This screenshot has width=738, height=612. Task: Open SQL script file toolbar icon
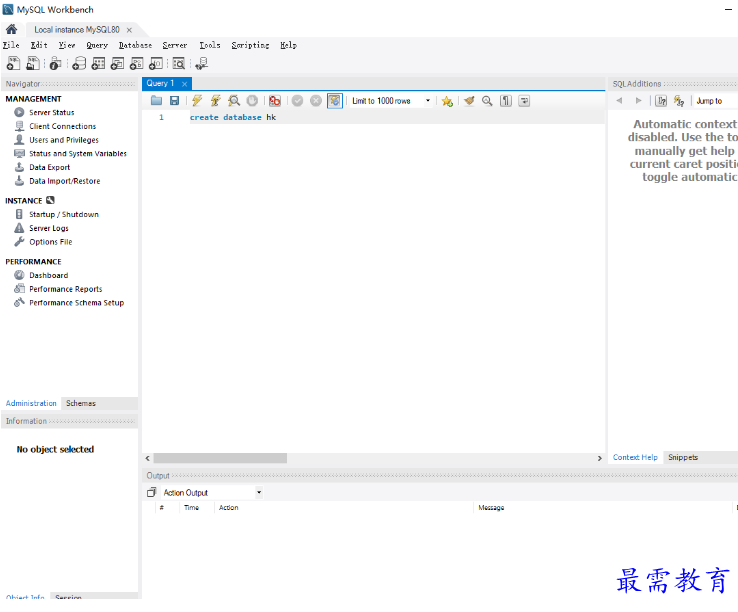point(32,63)
